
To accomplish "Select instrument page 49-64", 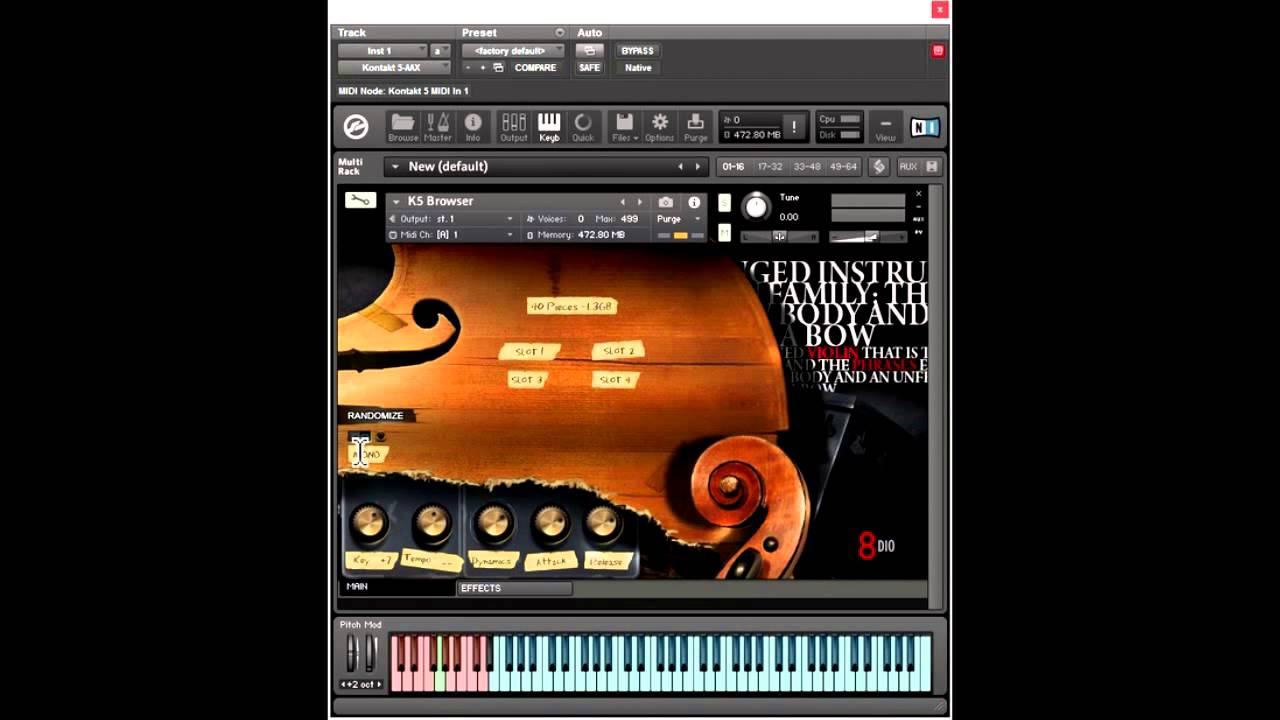I will pos(844,167).
